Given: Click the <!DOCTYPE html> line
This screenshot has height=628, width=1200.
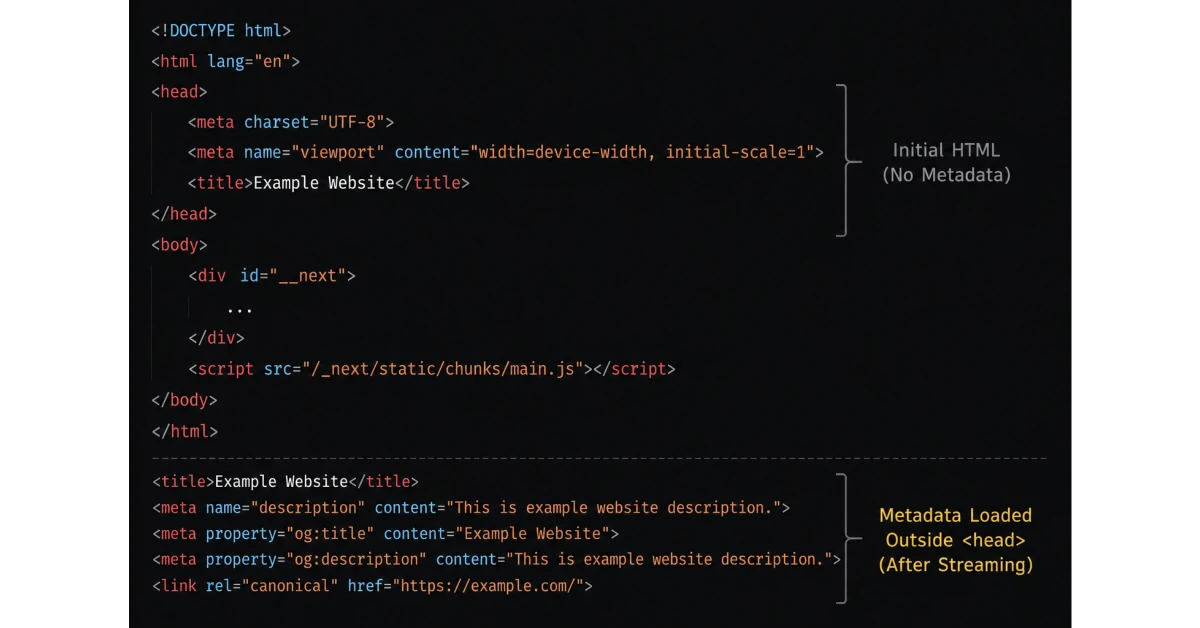Looking at the screenshot, I should [x=221, y=30].
